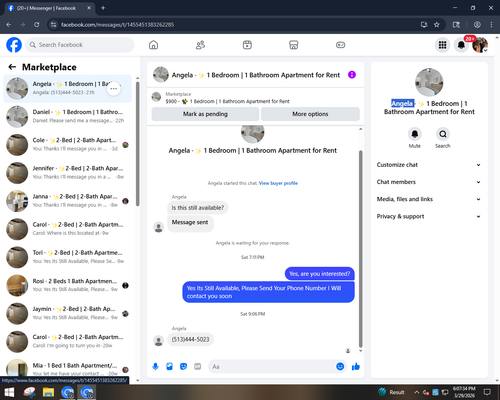Open the account profile picture menu
The image size is (500, 400).
[x=480, y=45]
